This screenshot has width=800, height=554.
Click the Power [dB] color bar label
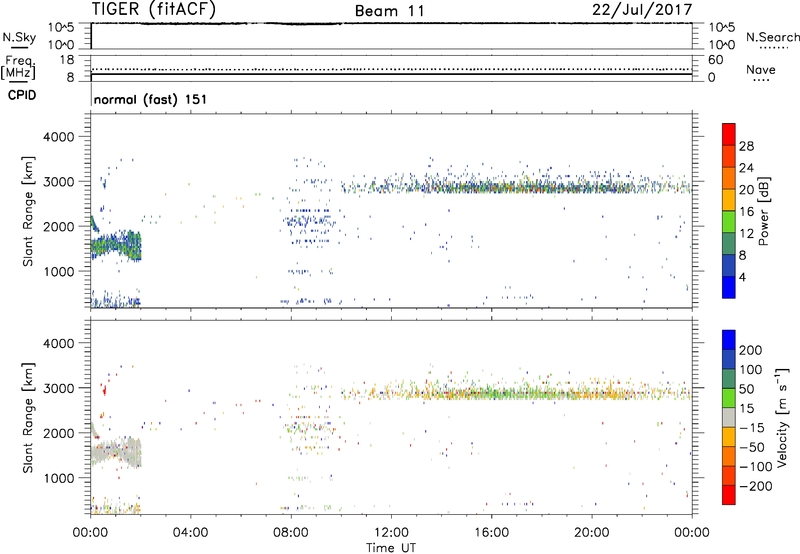point(764,211)
